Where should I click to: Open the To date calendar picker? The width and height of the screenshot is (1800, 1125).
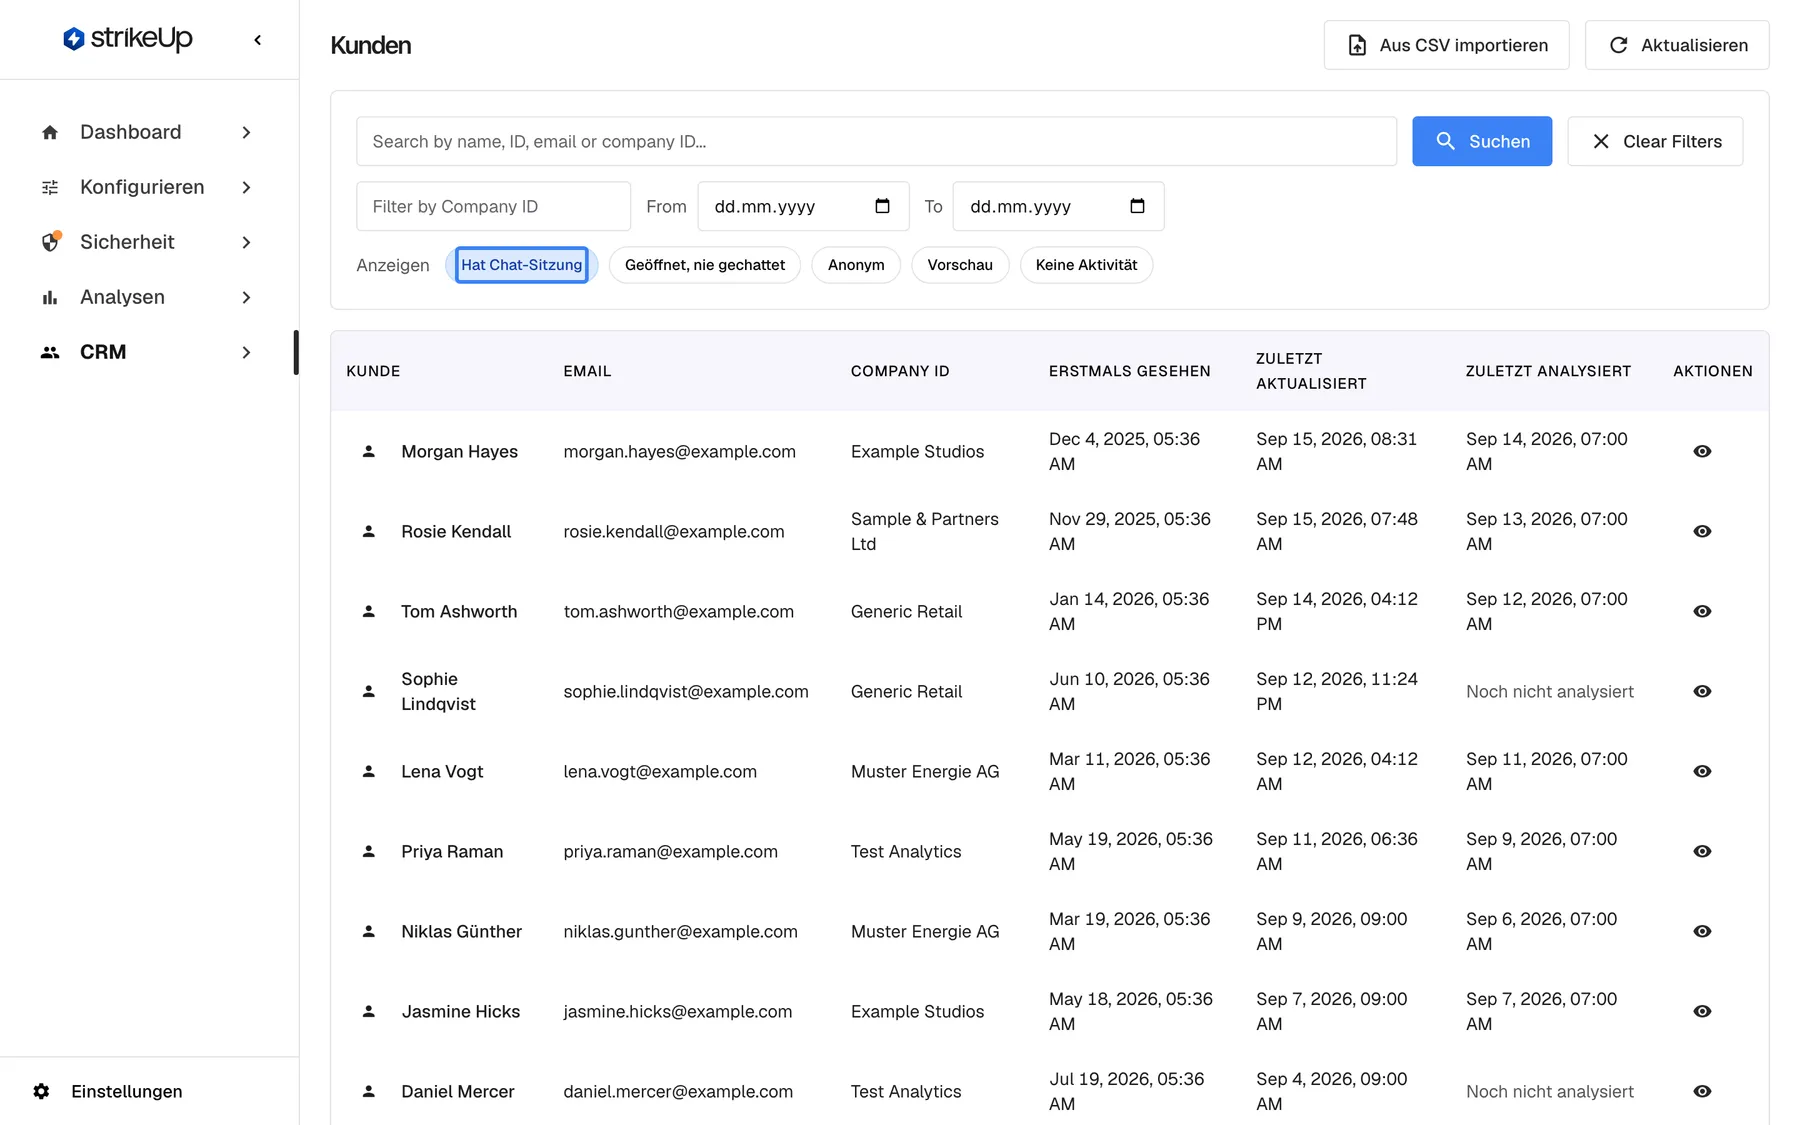click(1137, 206)
